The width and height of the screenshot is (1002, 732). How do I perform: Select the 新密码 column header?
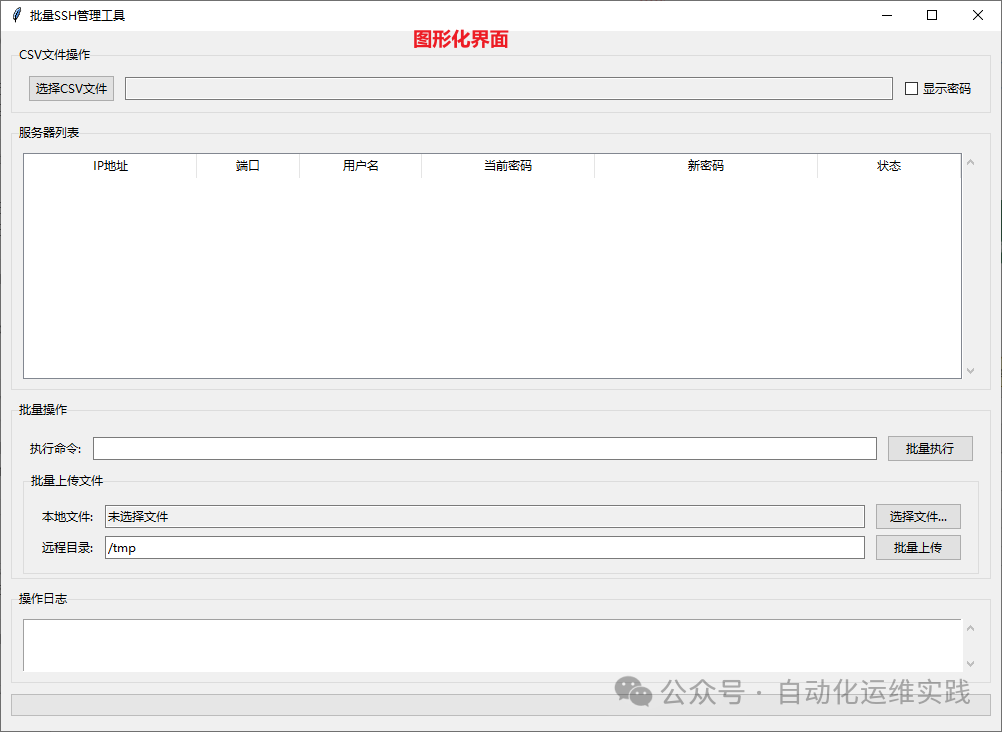(706, 166)
